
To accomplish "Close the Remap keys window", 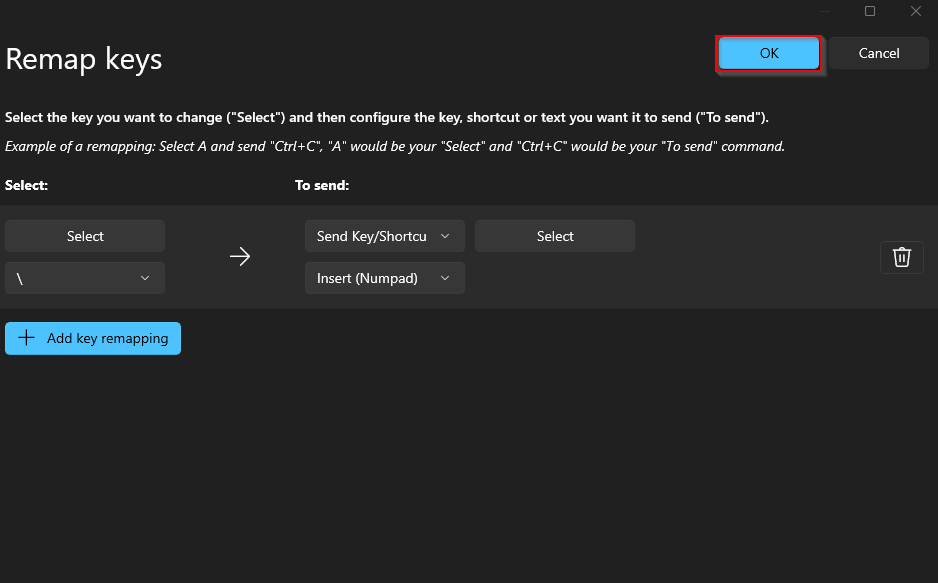I will point(915,11).
